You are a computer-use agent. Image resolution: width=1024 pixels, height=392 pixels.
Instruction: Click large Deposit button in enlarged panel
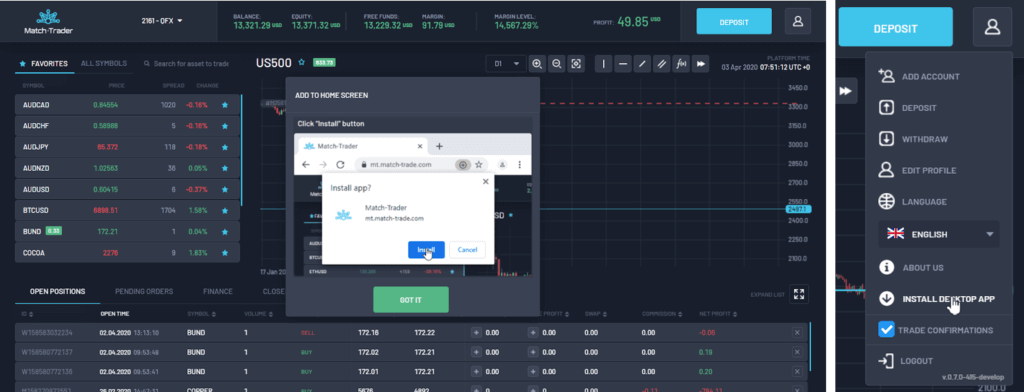click(x=895, y=27)
